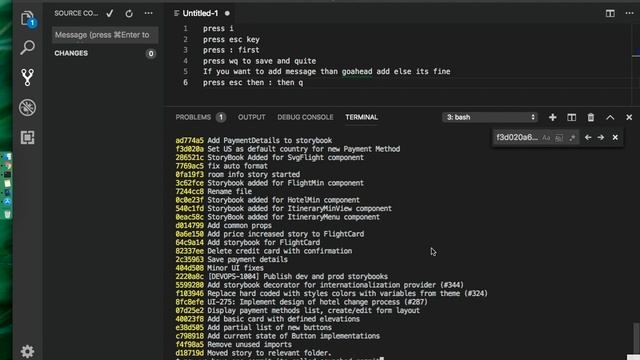Close the terminal panel
Viewport: 640px width, 360px height.
(629, 118)
